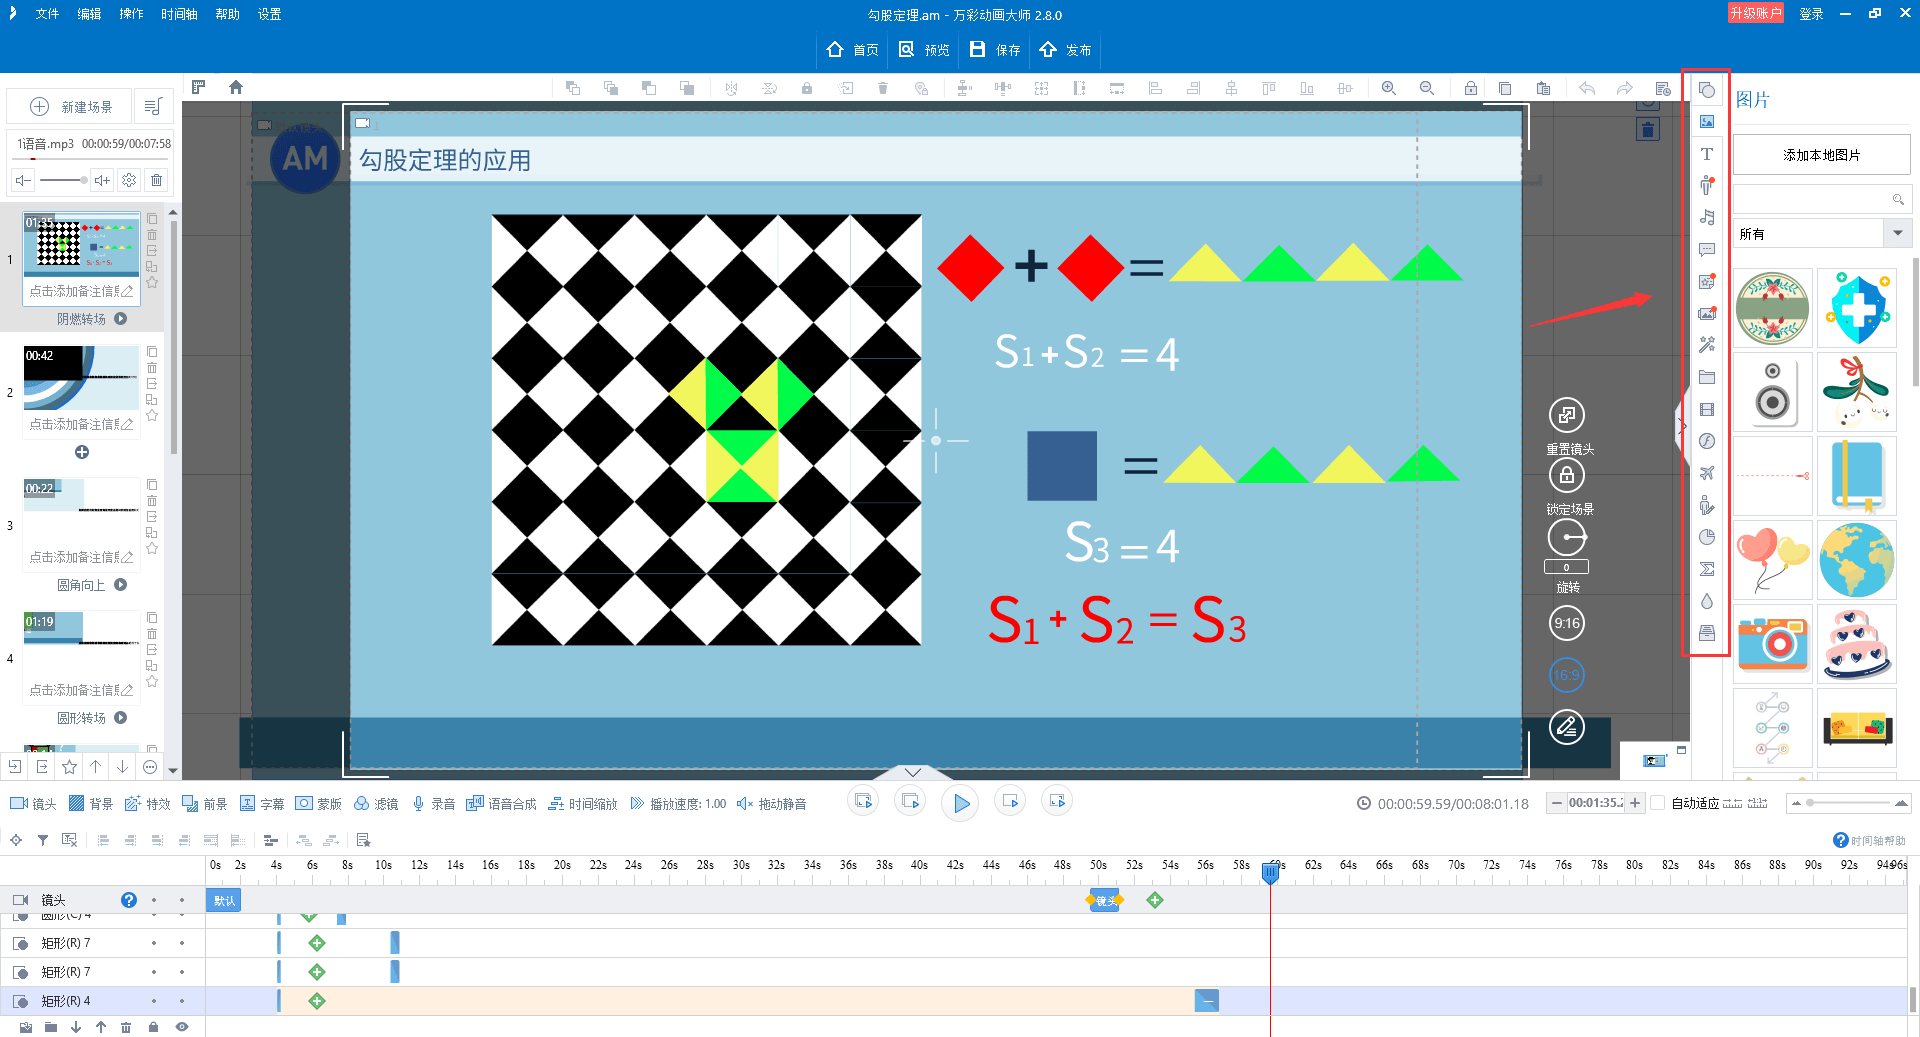
Task: Open the 编辑 menu
Action: 89,14
